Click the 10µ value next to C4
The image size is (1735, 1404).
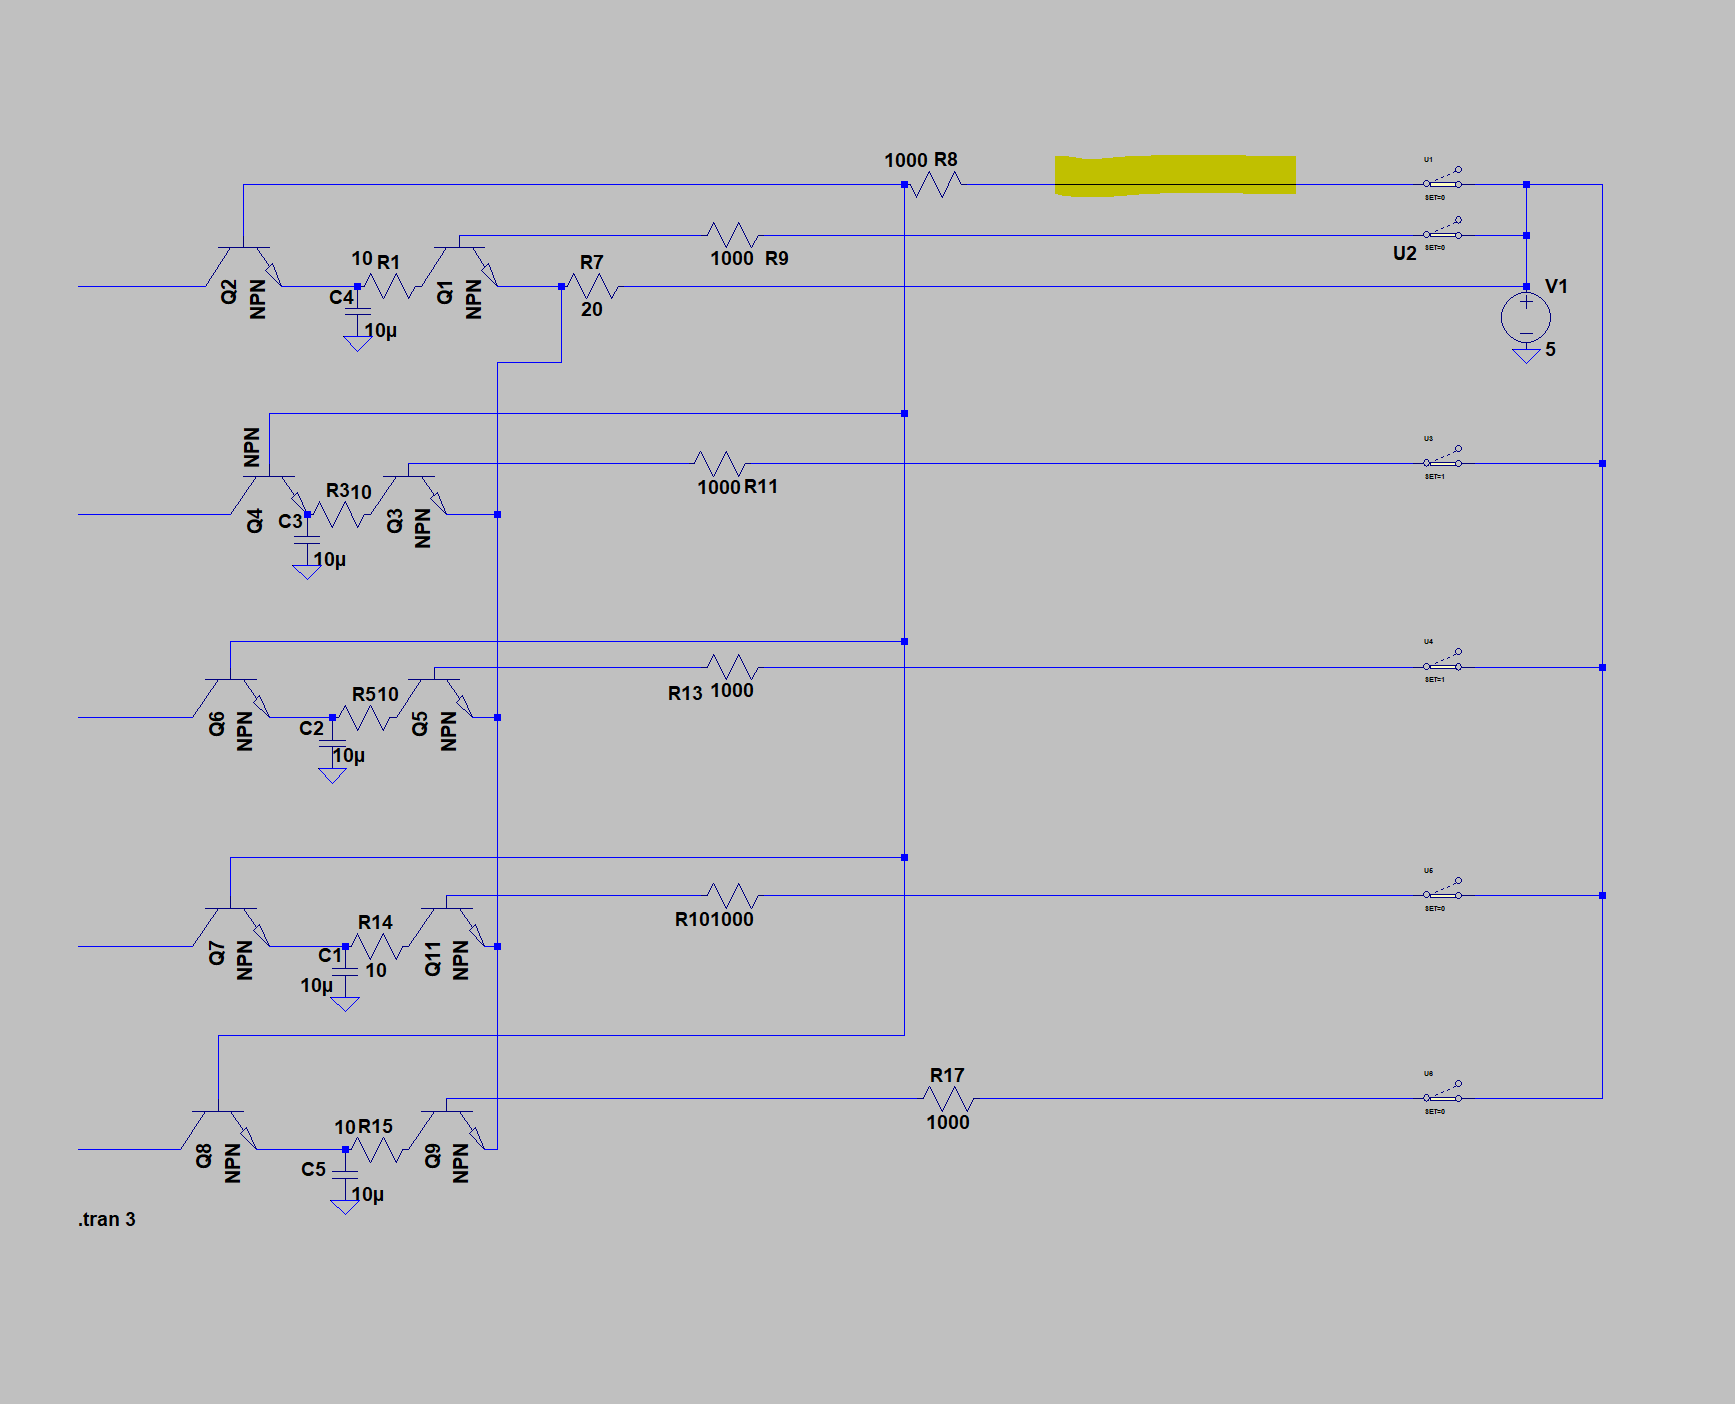[381, 330]
